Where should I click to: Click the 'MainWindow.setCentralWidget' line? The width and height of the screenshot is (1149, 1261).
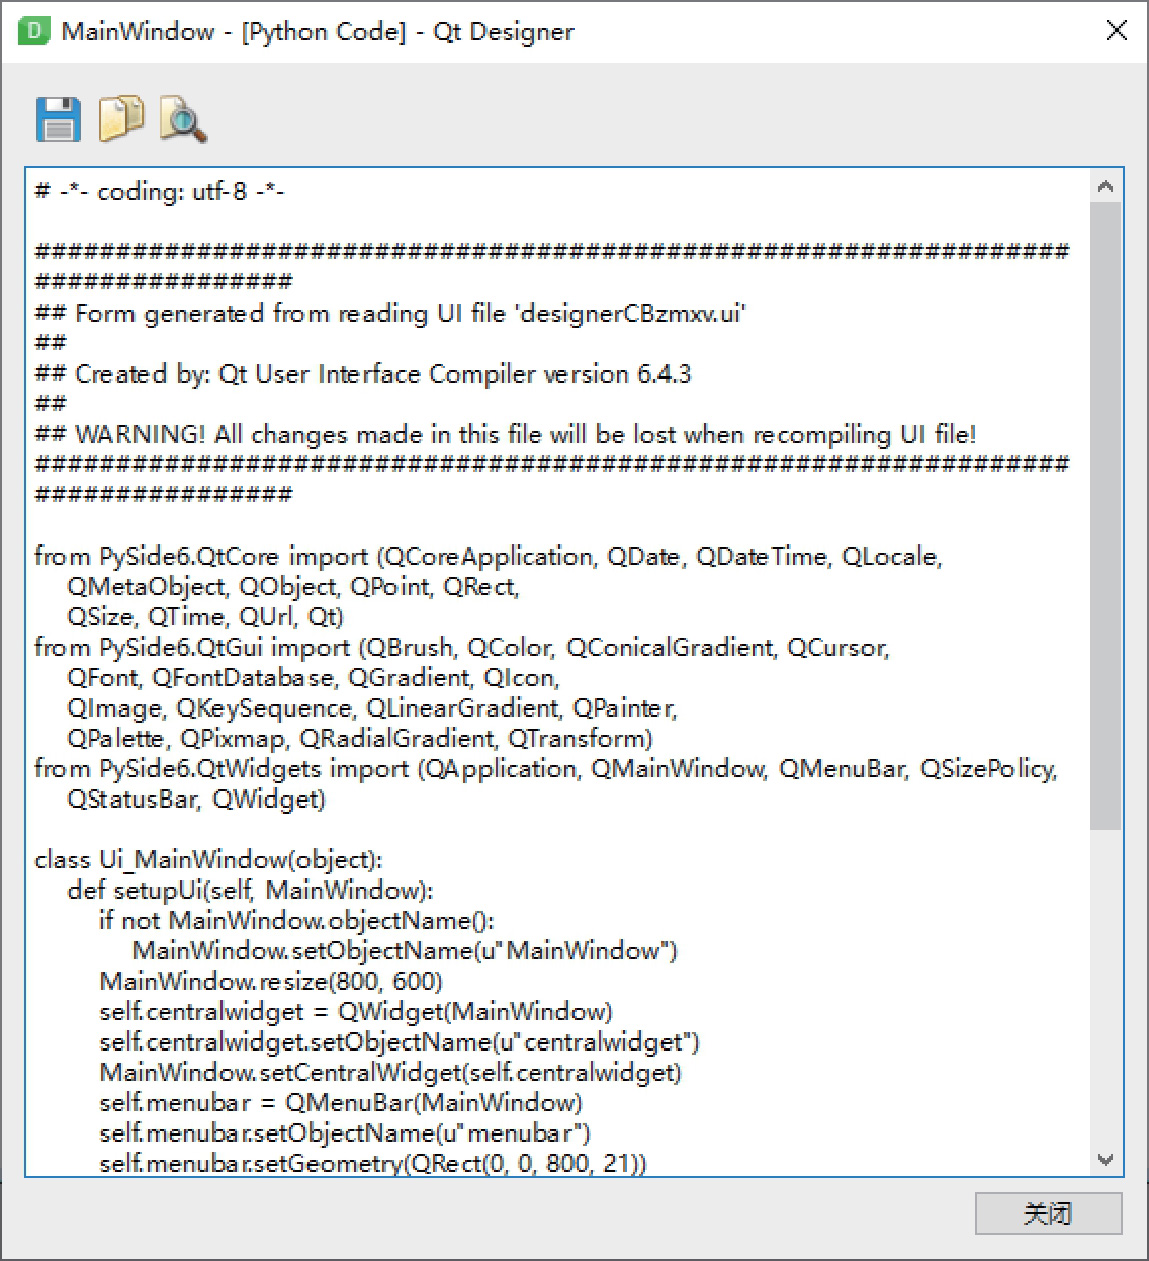tap(391, 1072)
